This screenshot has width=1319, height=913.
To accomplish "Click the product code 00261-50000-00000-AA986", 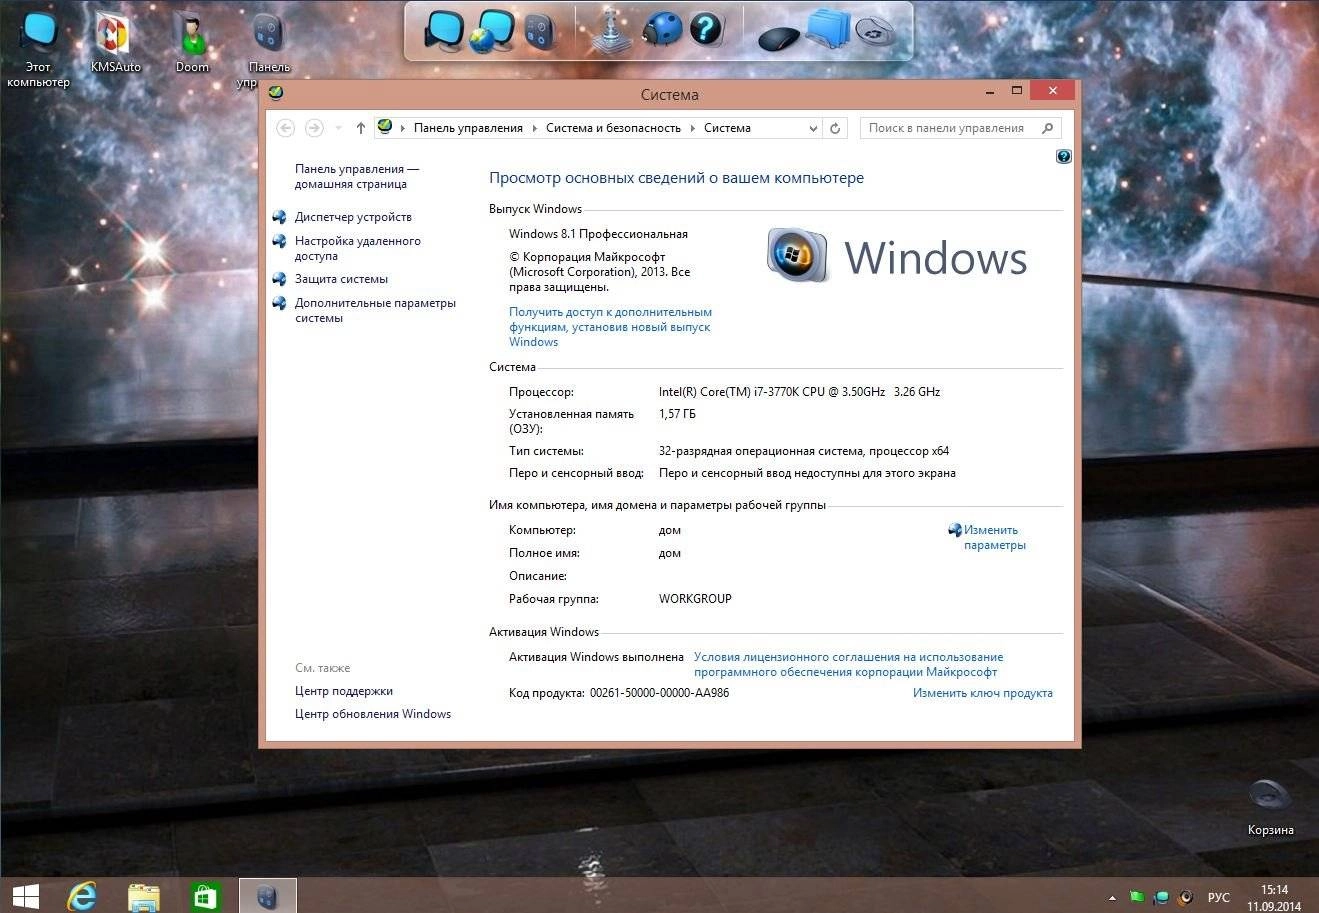I will pos(659,693).
